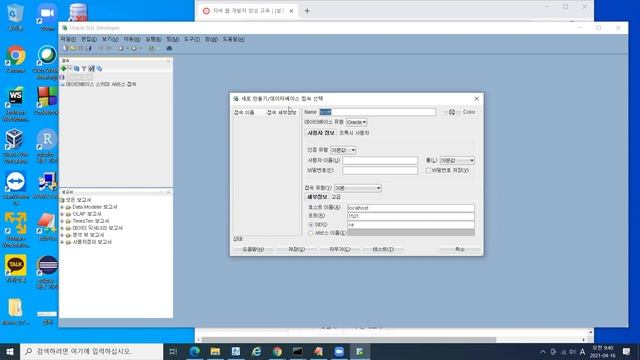
Task: Open the VirtualBox cube desktop icon
Action: (x=15, y=146)
